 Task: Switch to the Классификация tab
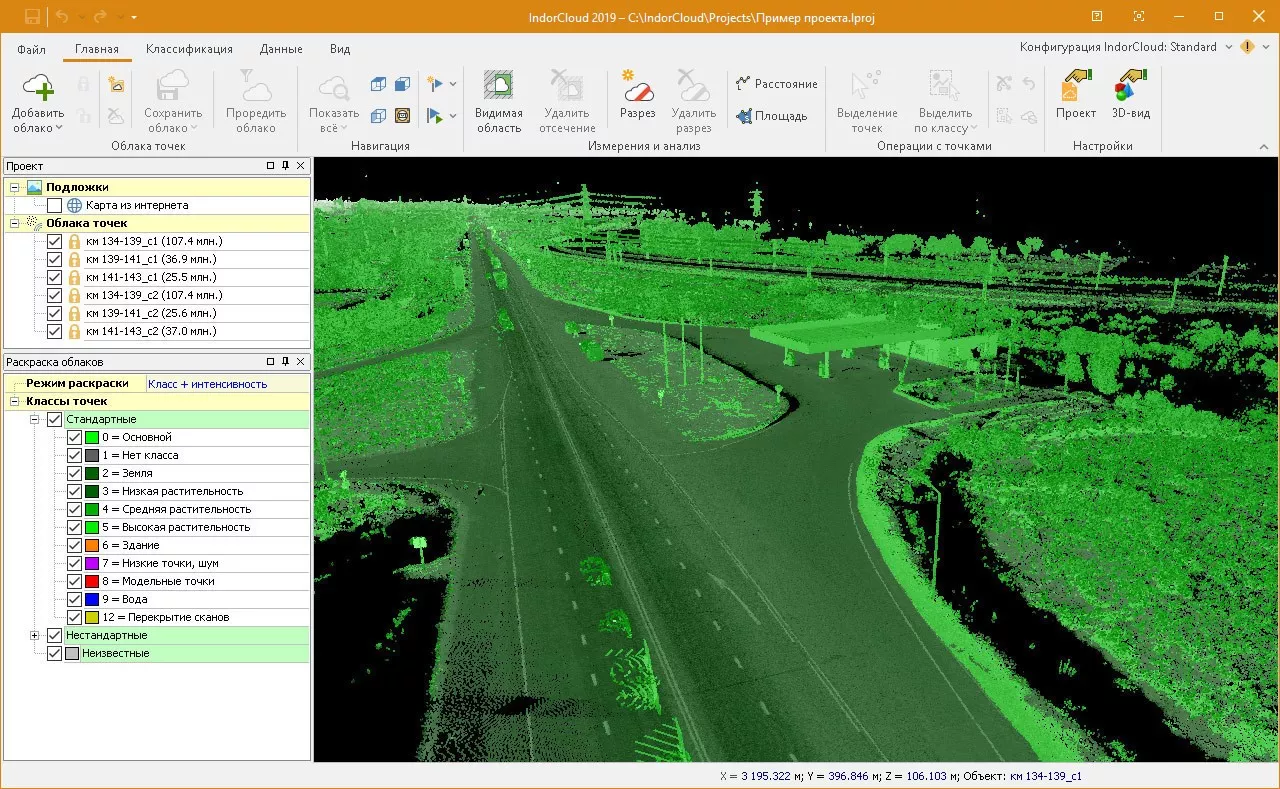pos(189,49)
